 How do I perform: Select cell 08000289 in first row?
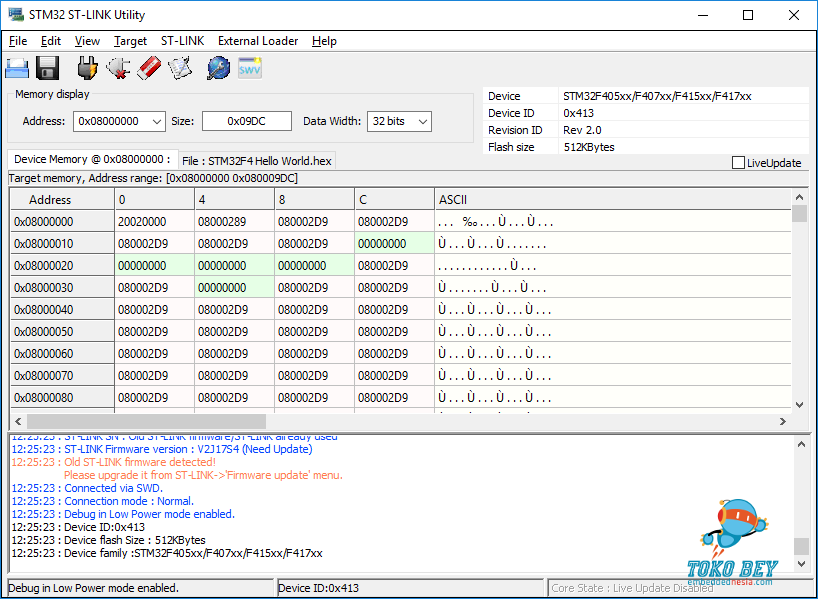click(234, 222)
